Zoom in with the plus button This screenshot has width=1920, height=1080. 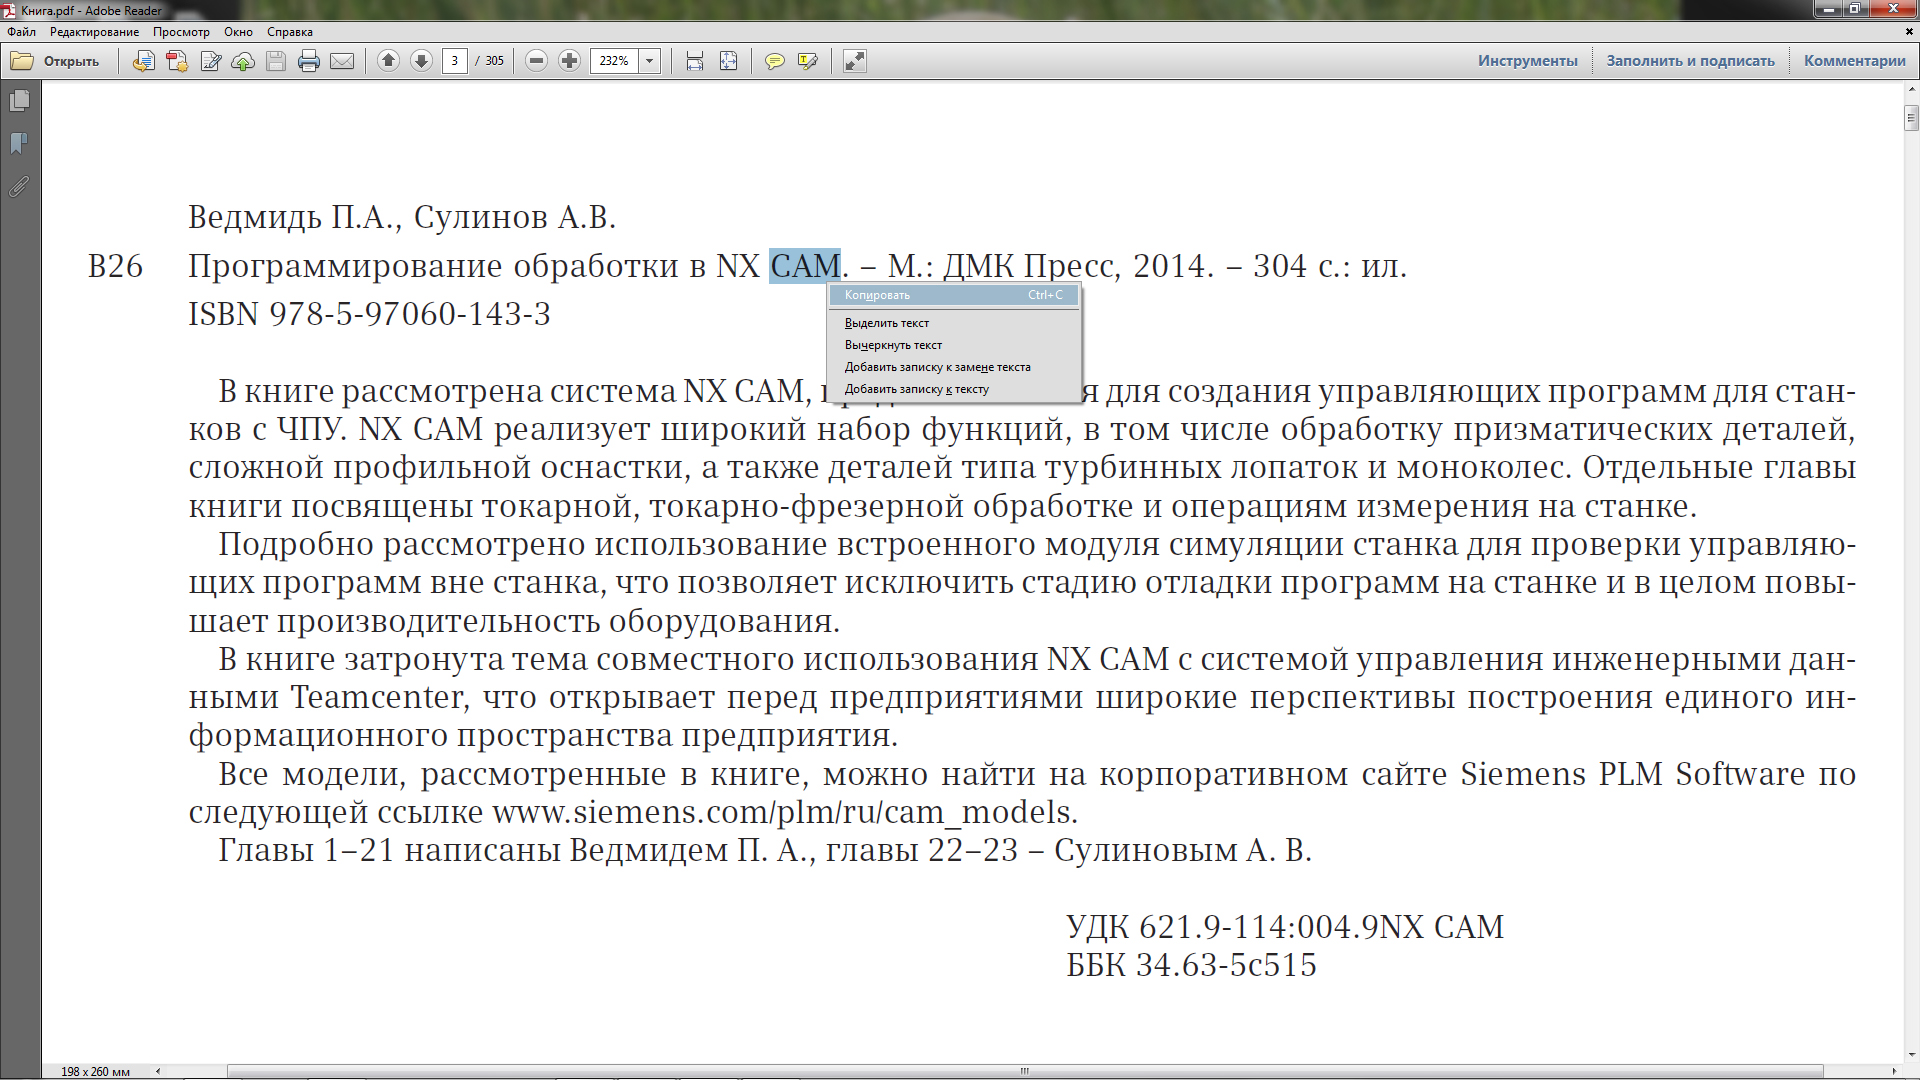(x=570, y=61)
